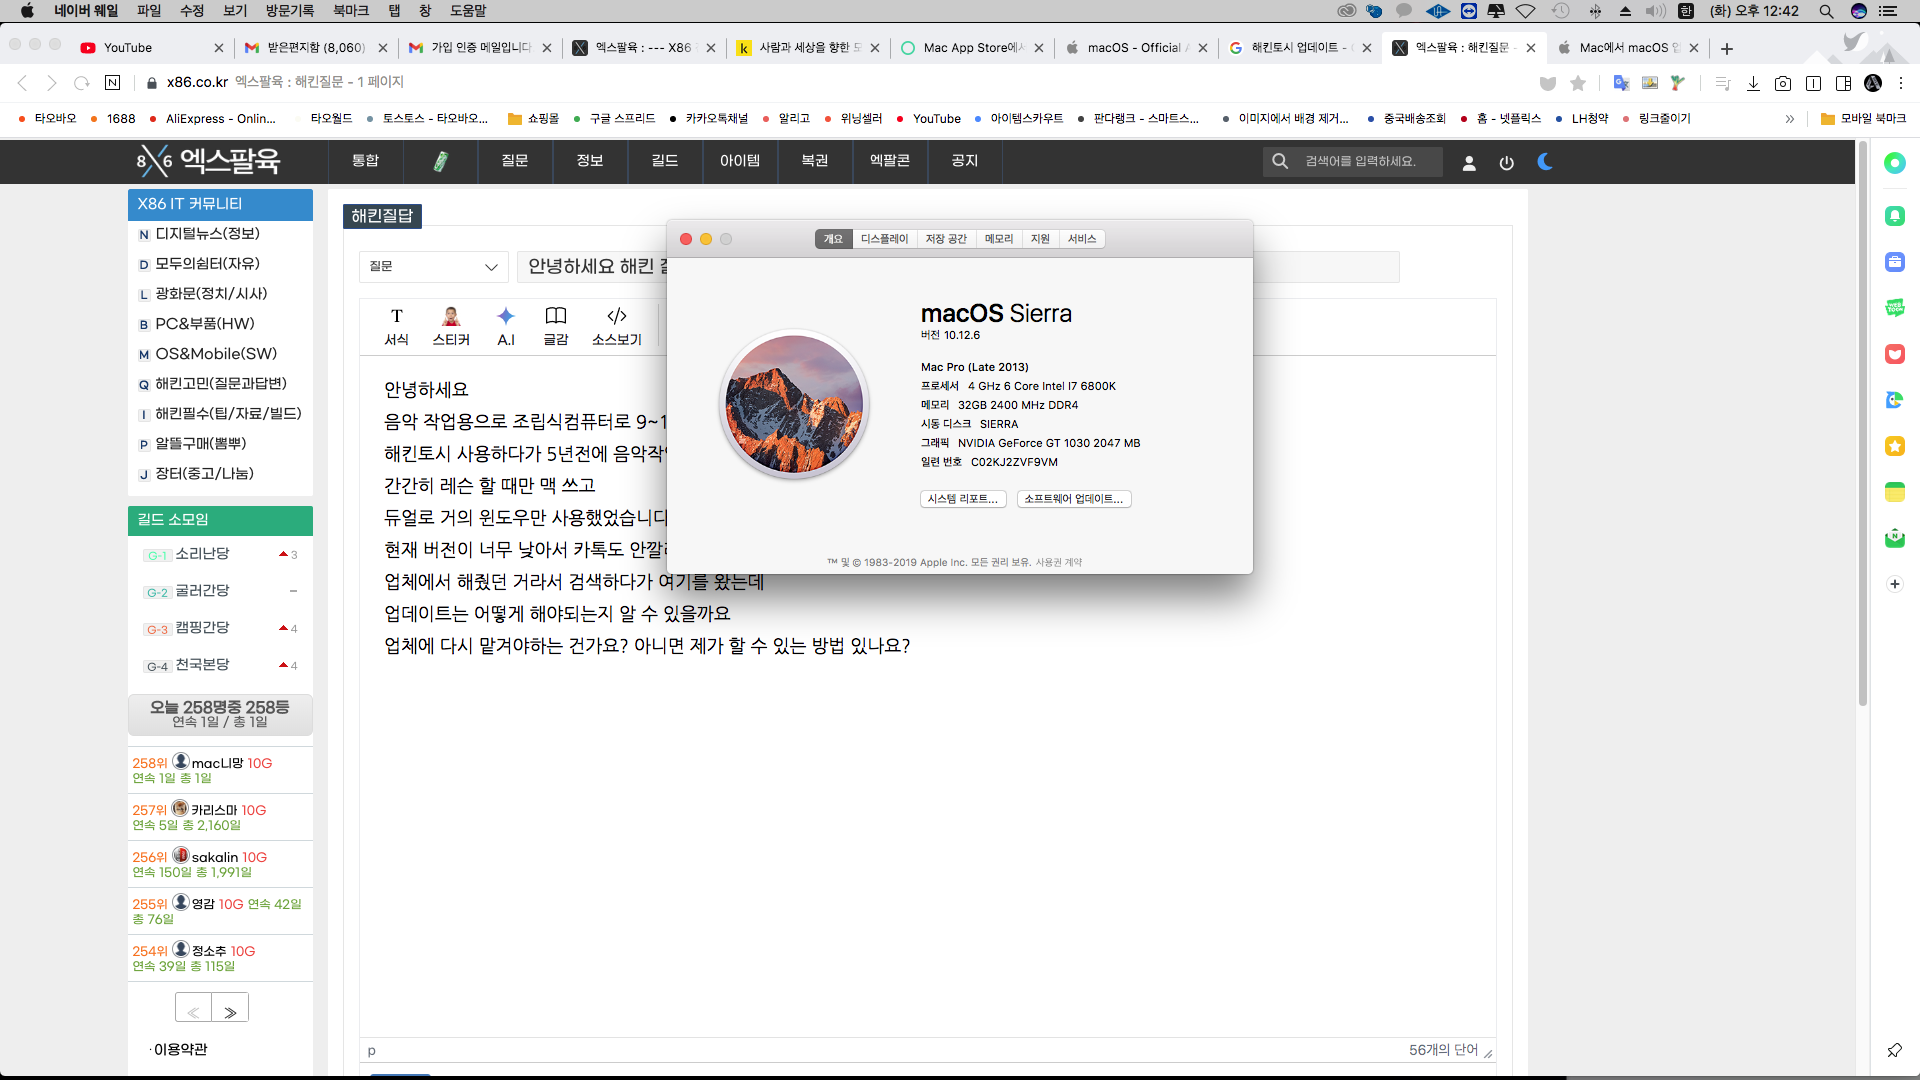The height and width of the screenshot is (1080, 1920).
Task: Switch to the YouTube browser tab
Action: coord(150,47)
